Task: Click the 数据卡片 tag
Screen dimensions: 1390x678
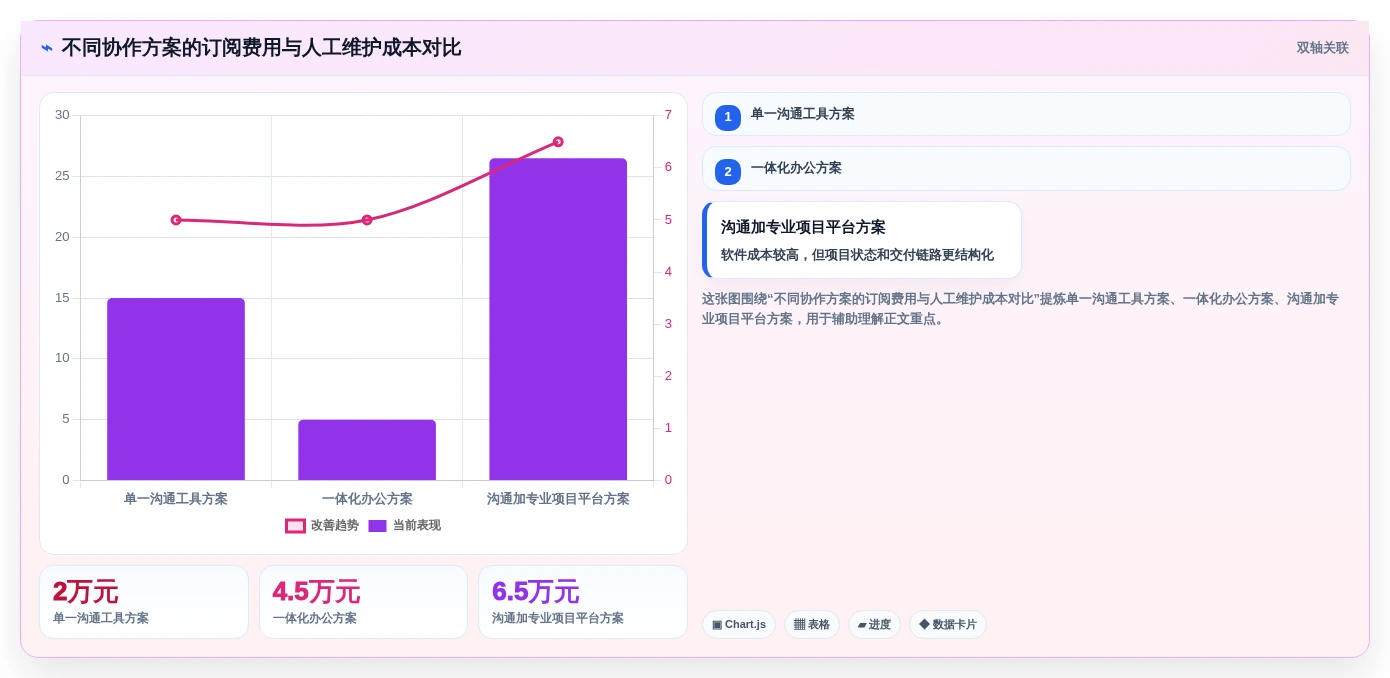Action: (948, 625)
